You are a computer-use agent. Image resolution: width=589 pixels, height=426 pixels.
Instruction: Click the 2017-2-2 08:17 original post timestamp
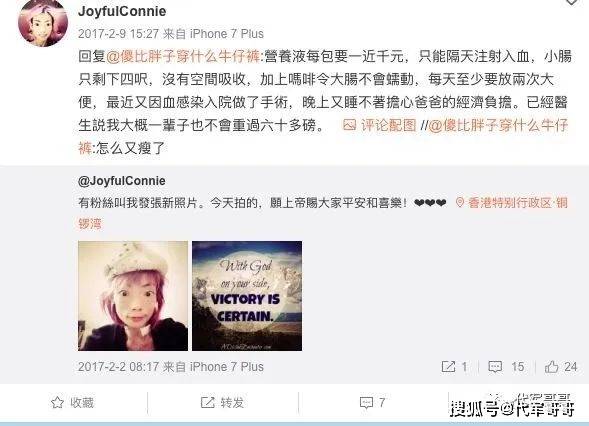point(119,367)
